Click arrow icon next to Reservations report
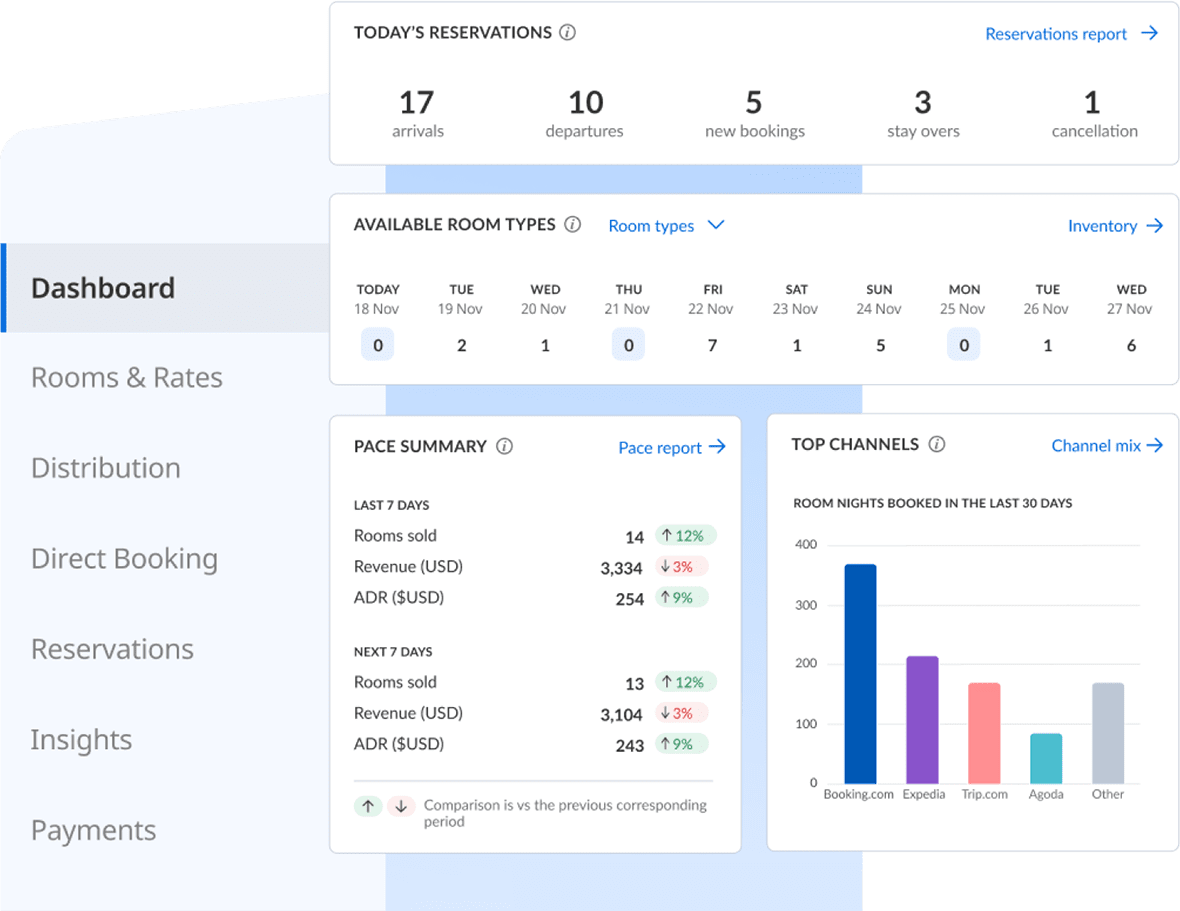This screenshot has height=911, width=1180. (x=1150, y=34)
